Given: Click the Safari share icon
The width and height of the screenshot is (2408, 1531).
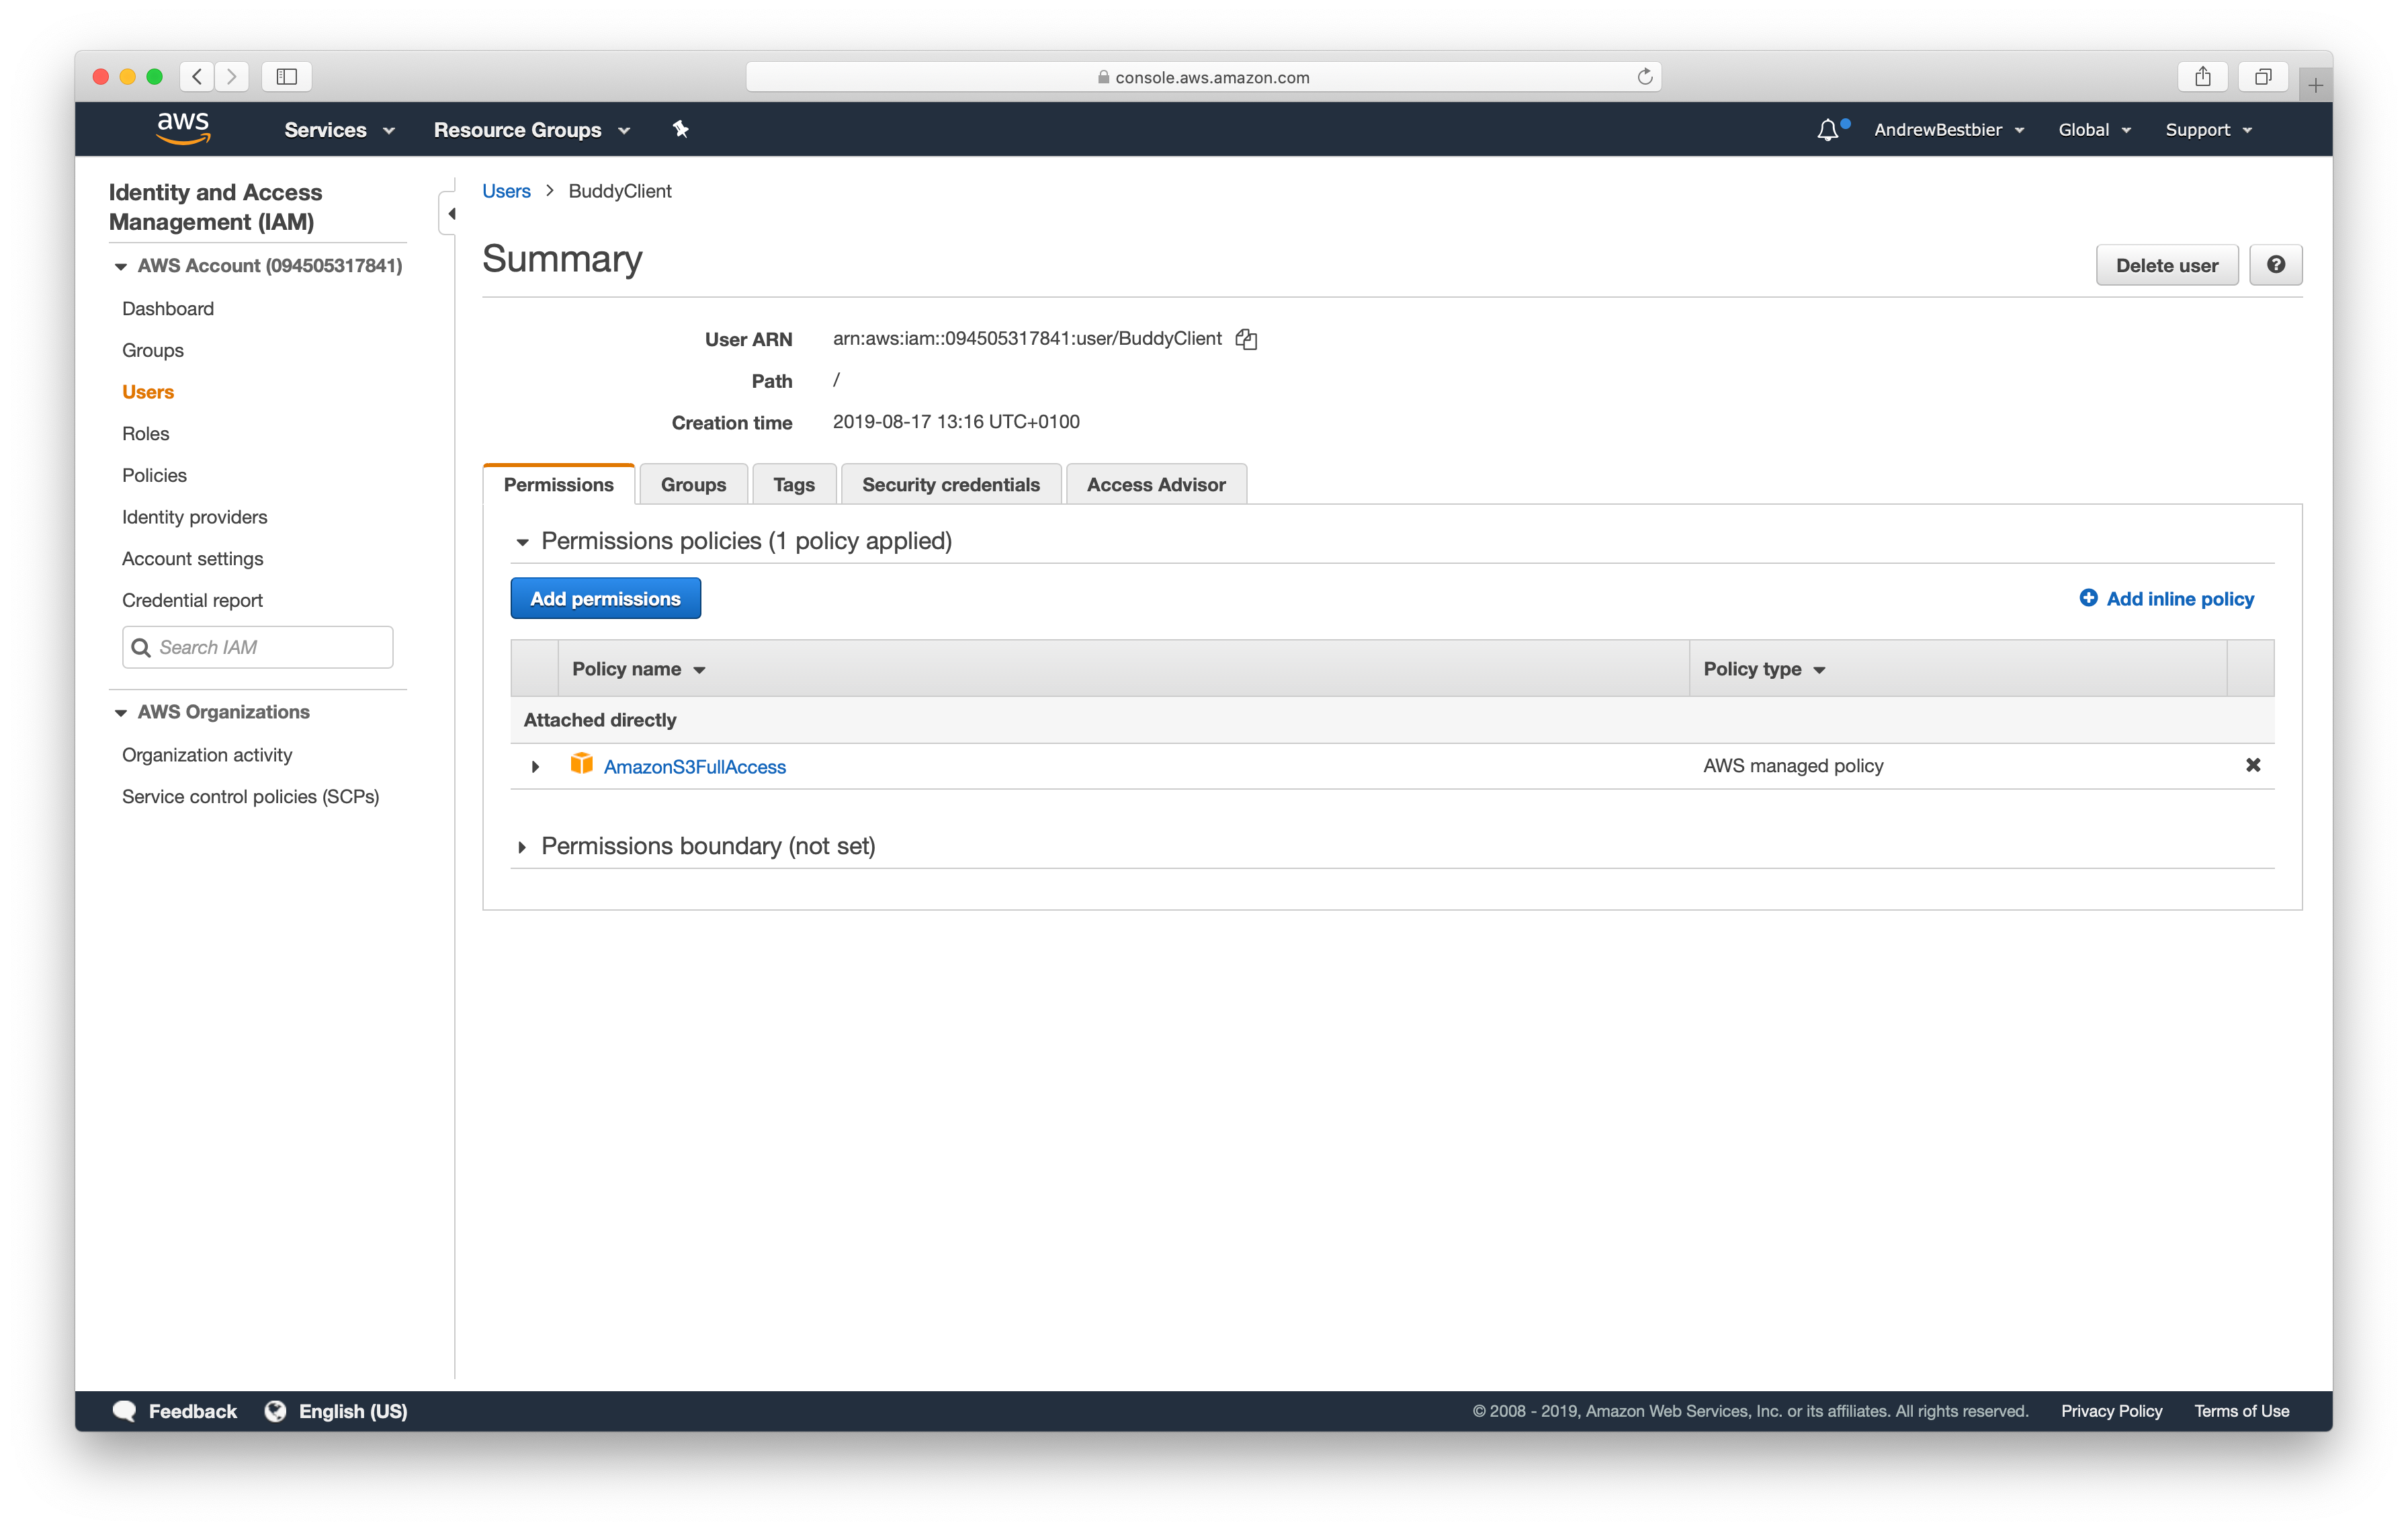Looking at the screenshot, I should coord(2202,77).
